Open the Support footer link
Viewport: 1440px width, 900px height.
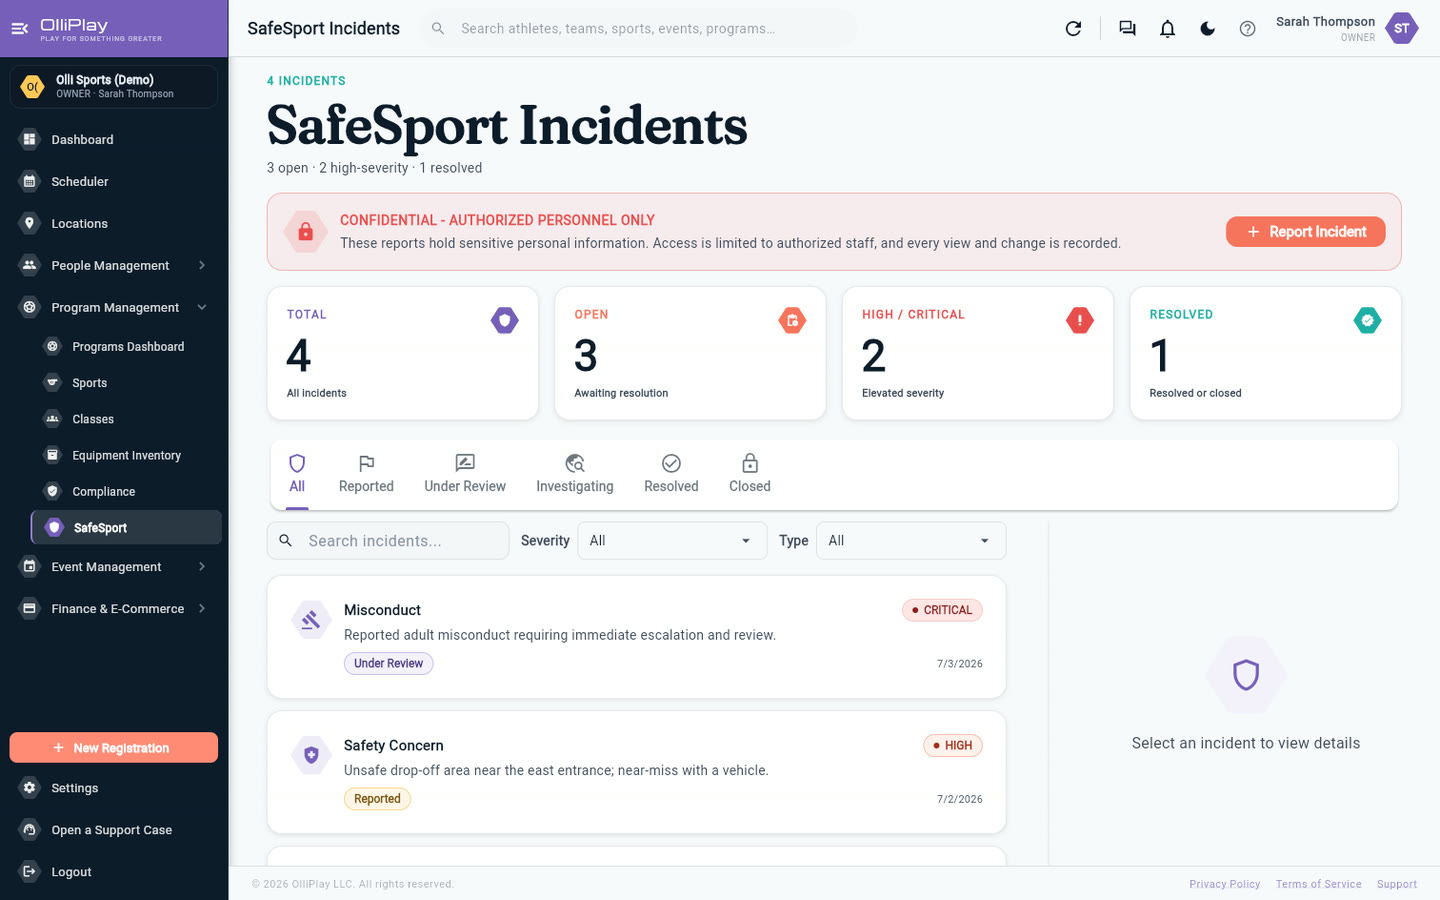(1396, 884)
